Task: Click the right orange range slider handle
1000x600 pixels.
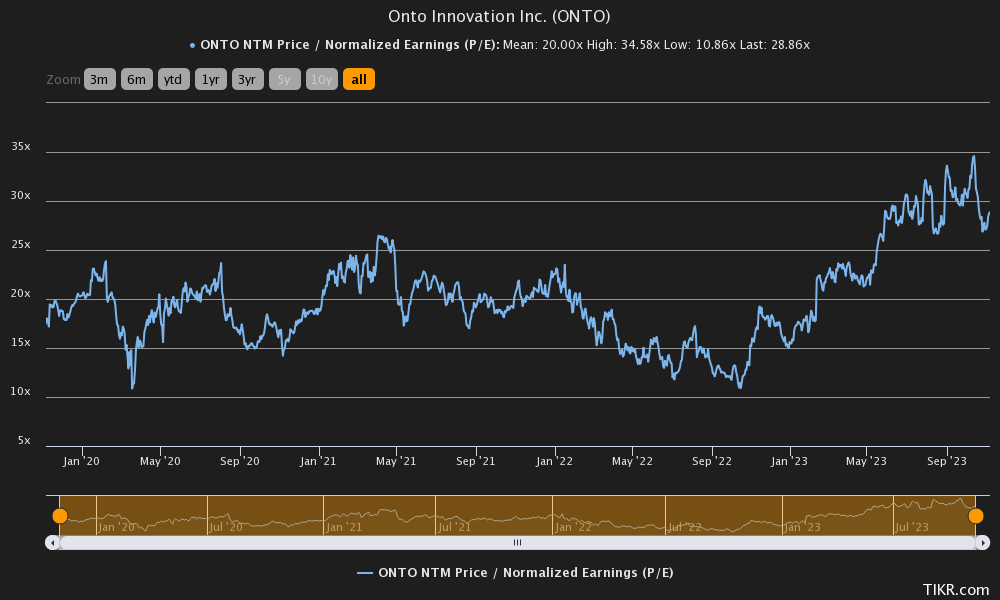Action: [x=977, y=514]
